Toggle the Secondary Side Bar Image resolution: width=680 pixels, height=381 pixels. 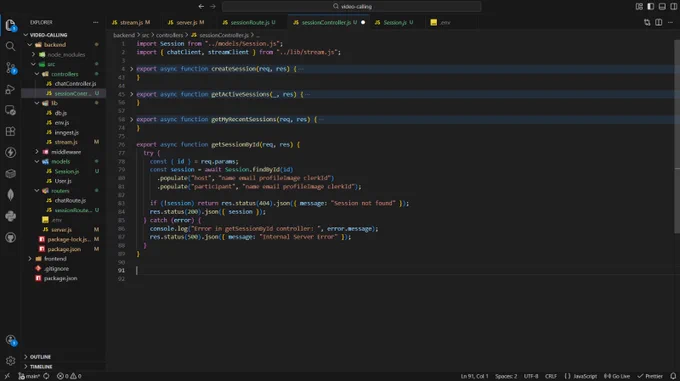pyautogui.click(x=673, y=7)
